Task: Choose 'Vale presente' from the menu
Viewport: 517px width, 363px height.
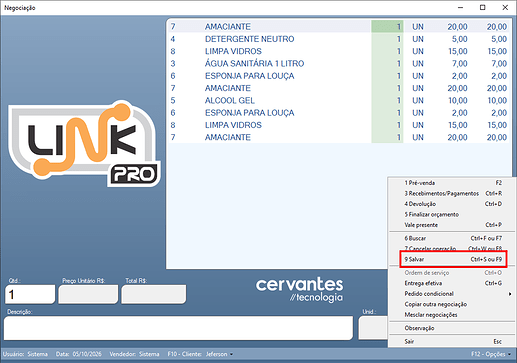Action: [x=453, y=225]
